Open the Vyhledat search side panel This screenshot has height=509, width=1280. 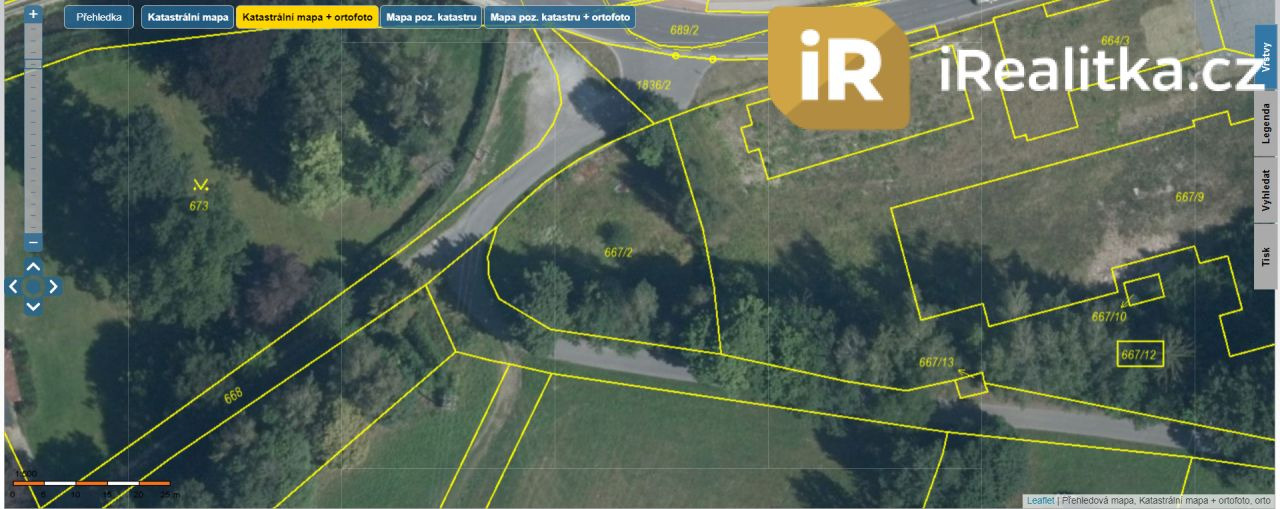click(1267, 189)
